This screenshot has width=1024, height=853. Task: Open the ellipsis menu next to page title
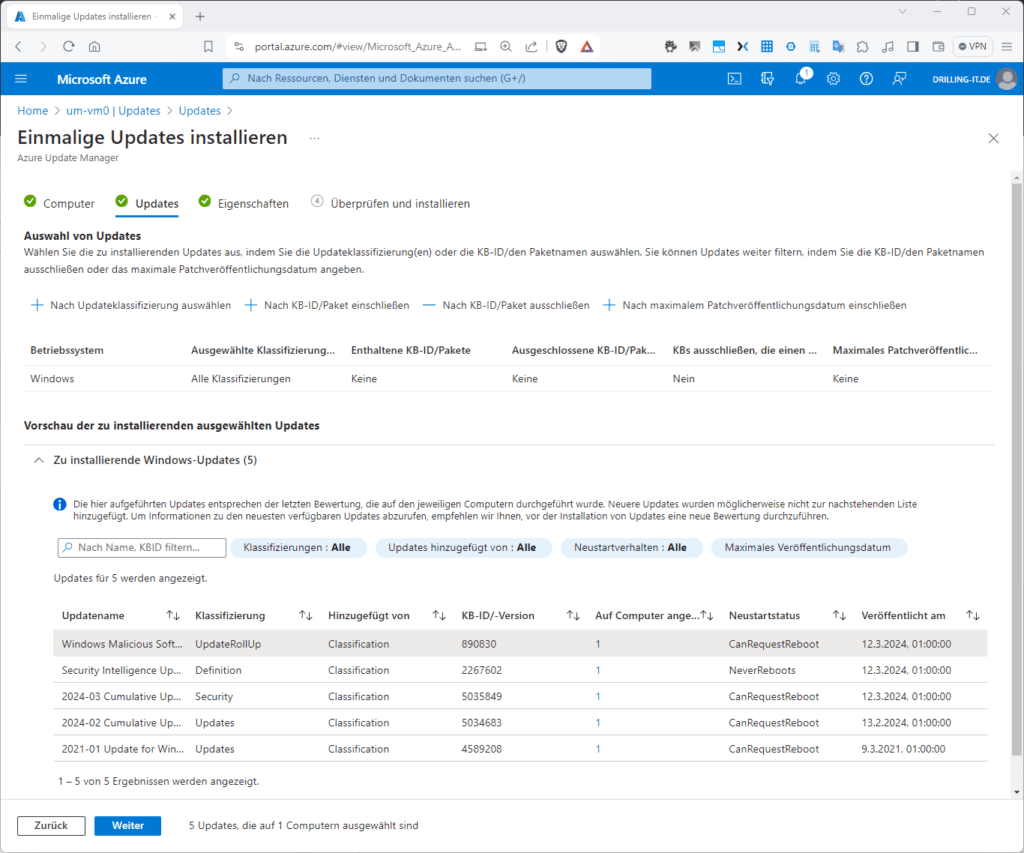[315, 138]
